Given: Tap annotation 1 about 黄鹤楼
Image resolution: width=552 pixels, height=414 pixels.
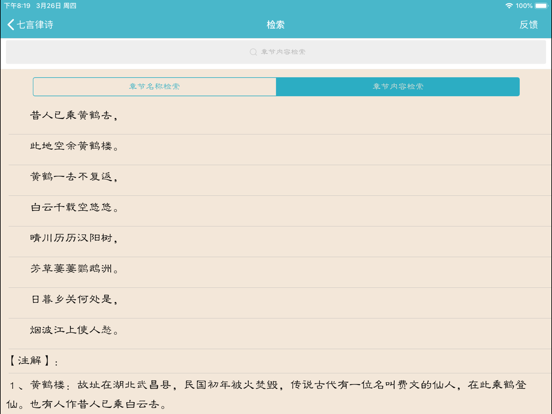Looking at the screenshot, I should click(x=266, y=394).
